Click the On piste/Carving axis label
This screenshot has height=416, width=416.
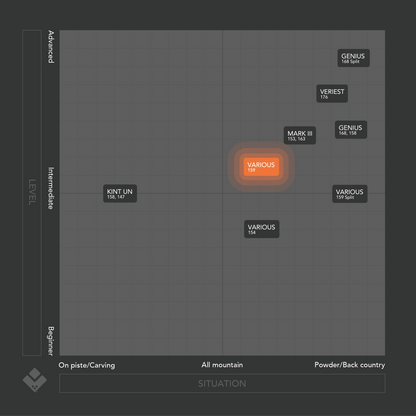[87, 365]
